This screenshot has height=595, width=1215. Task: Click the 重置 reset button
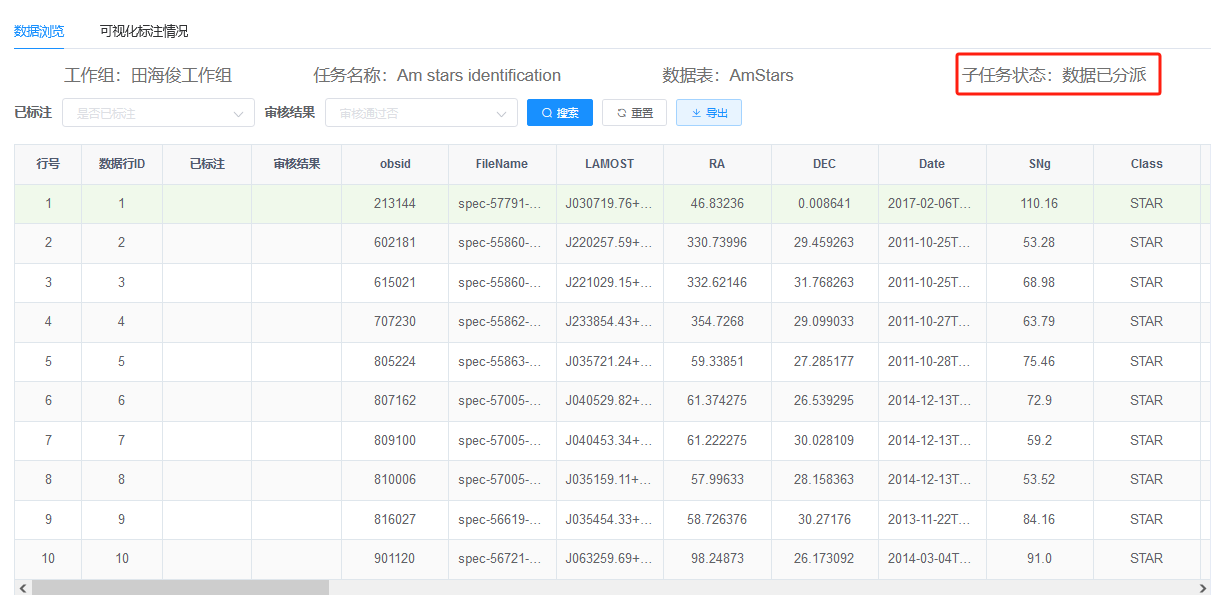point(634,113)
